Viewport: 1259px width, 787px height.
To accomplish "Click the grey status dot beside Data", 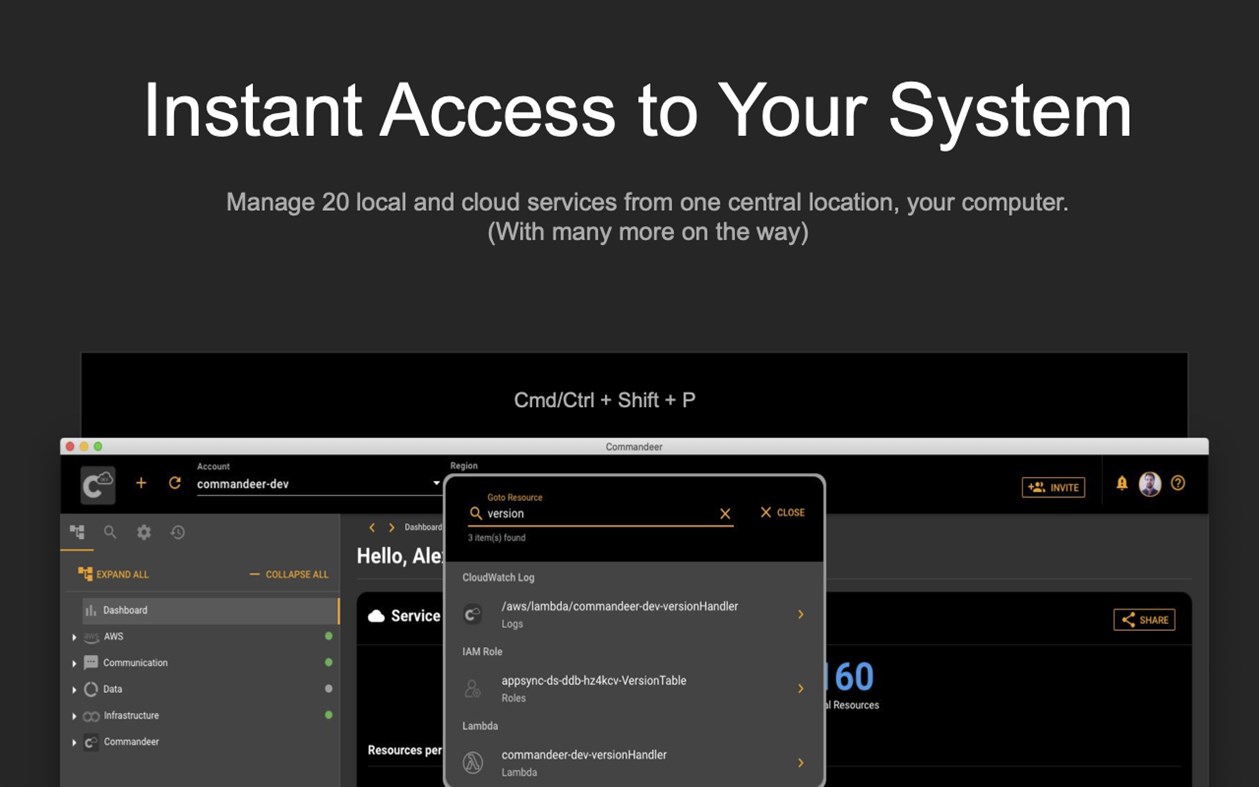I will click(x=328, y=688).
